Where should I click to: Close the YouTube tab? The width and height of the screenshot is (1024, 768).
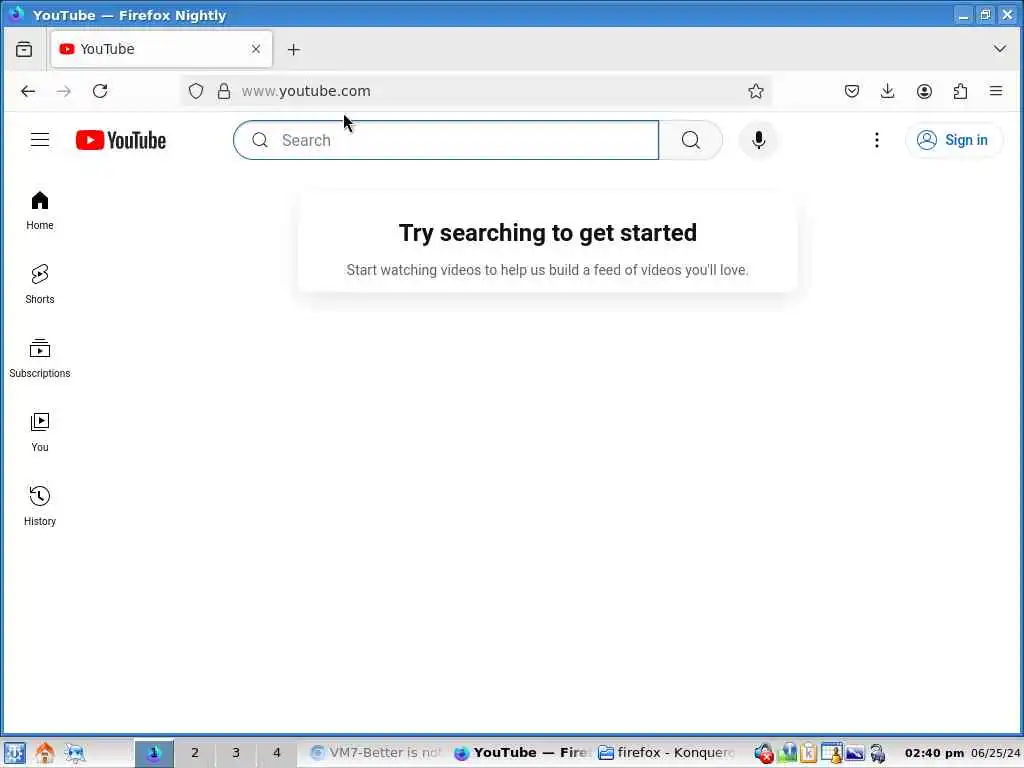256,49
